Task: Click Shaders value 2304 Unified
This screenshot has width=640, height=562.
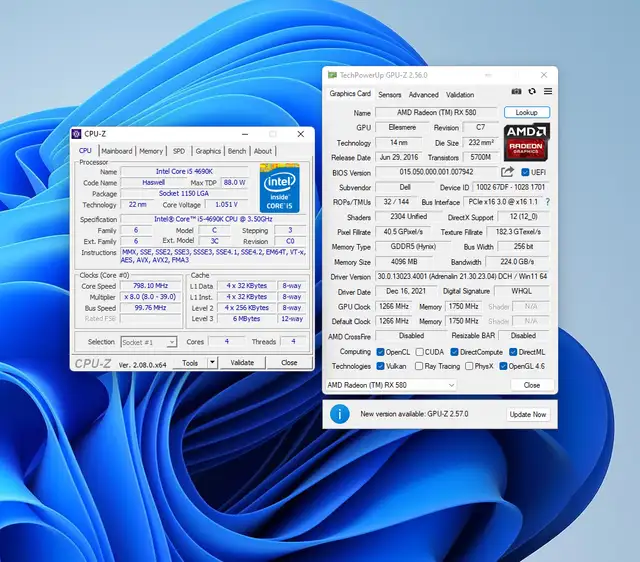Action: [409, 217]
